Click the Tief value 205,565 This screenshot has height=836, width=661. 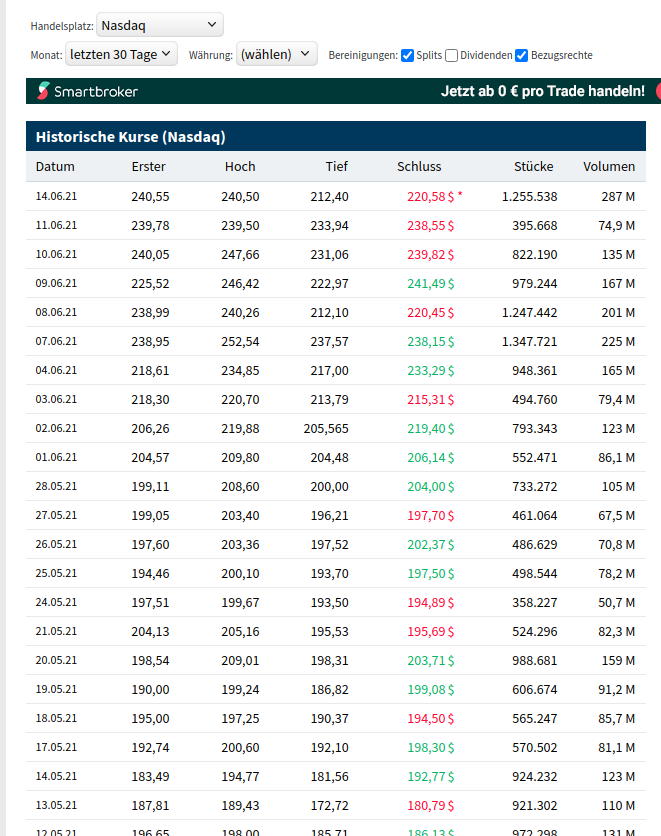click(326, 429)
